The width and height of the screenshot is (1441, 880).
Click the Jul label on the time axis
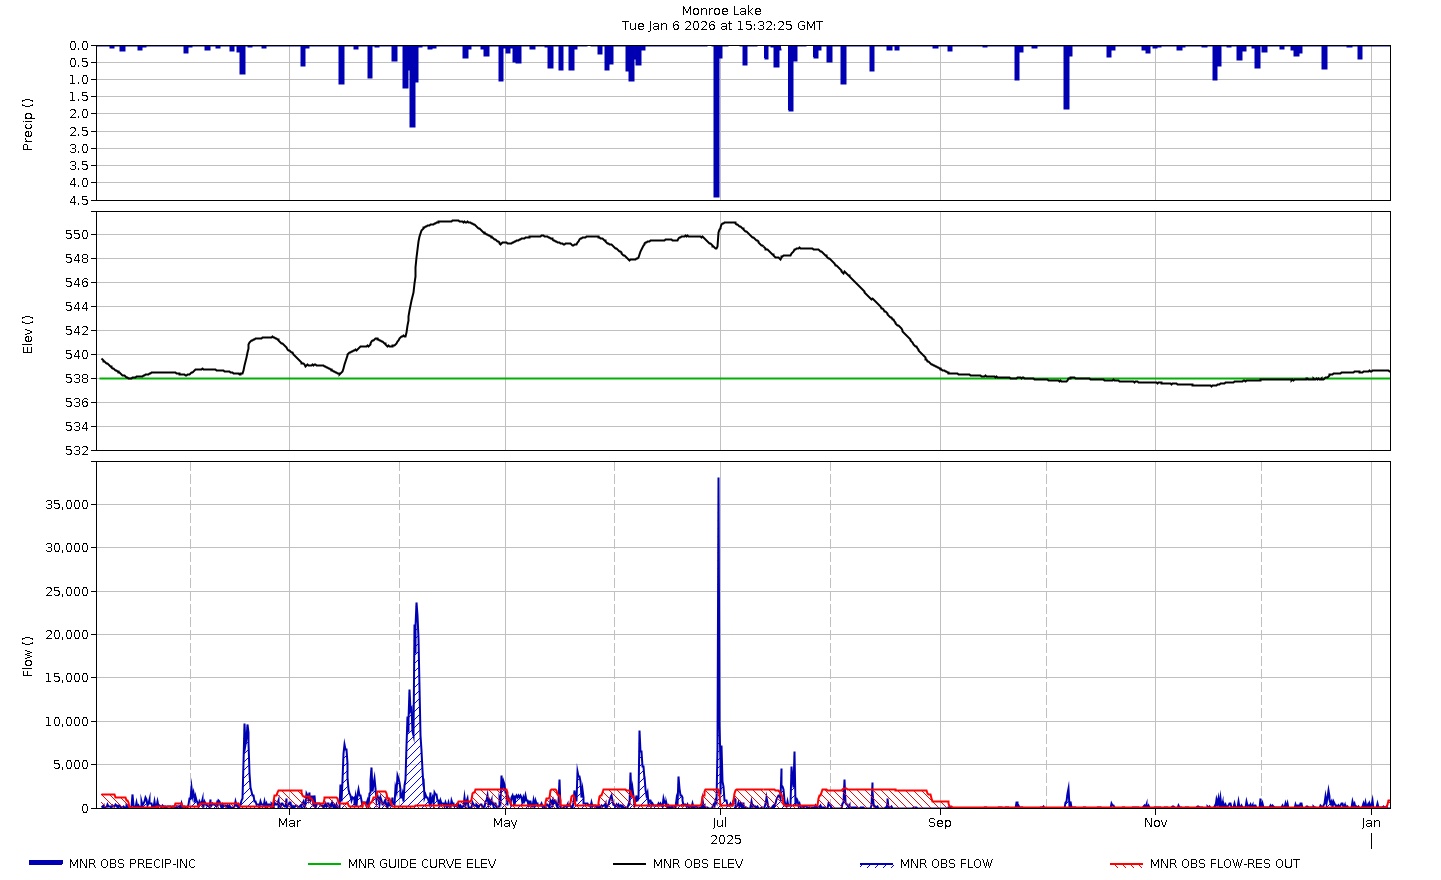[719, 823]
